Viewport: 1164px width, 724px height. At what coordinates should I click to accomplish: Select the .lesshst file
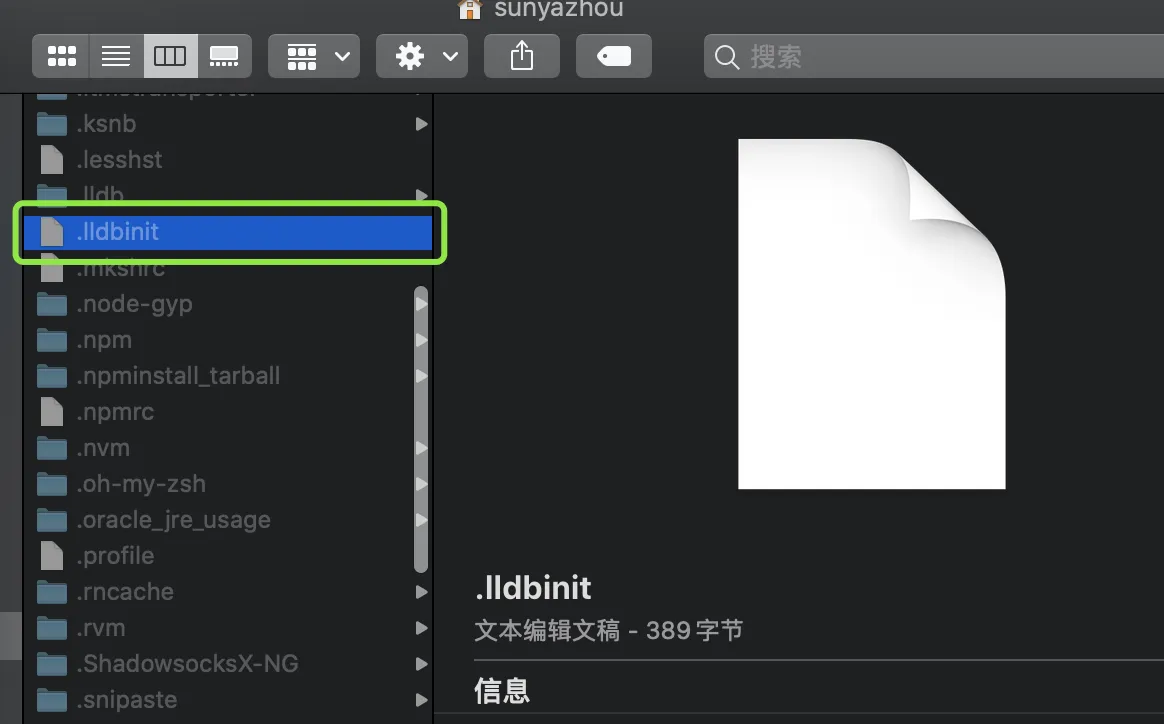(119, 160)
